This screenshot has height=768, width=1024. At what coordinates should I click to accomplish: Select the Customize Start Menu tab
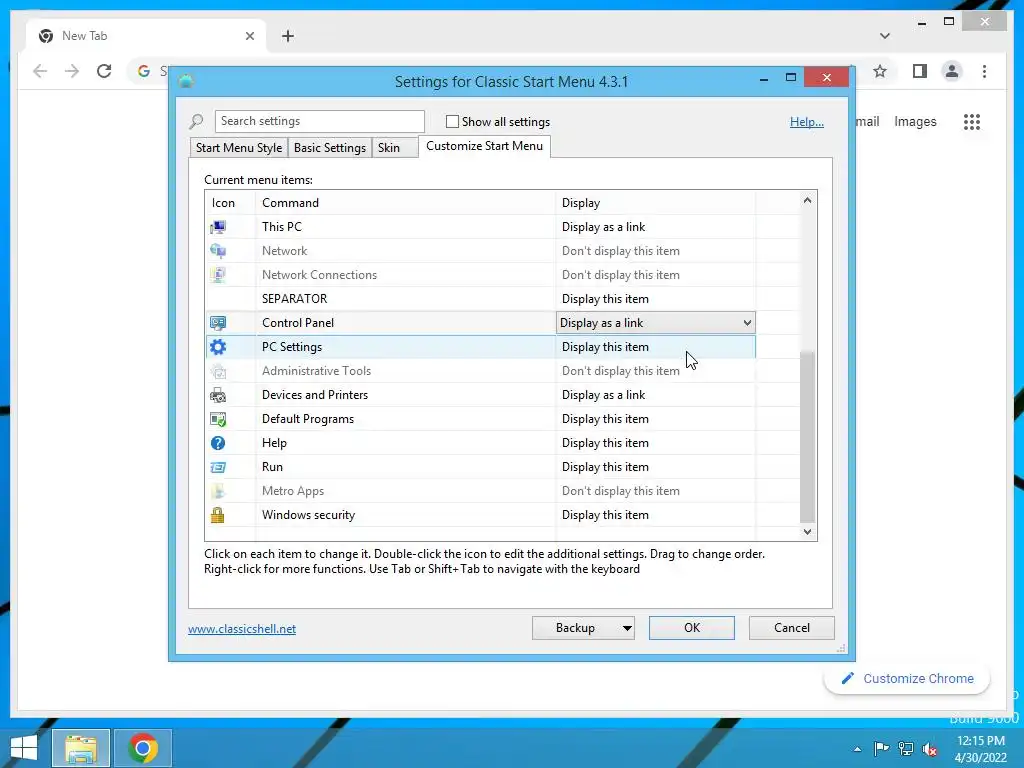click(485, 146)
